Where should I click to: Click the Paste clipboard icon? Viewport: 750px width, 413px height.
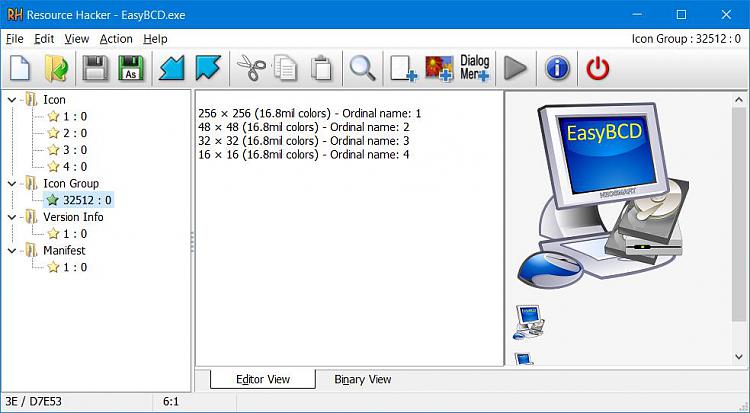tap(321, 68)
